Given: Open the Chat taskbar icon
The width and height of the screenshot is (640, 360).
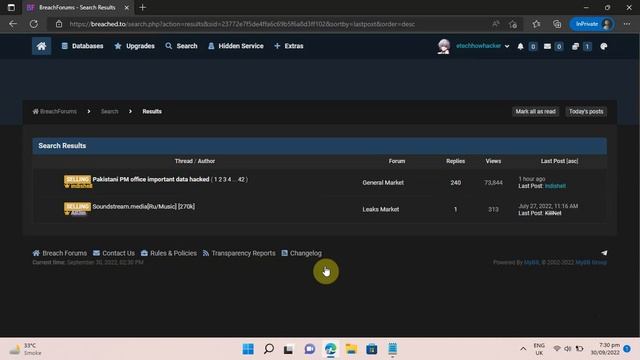Looking at the screenshot, I should tap(310, 349).
